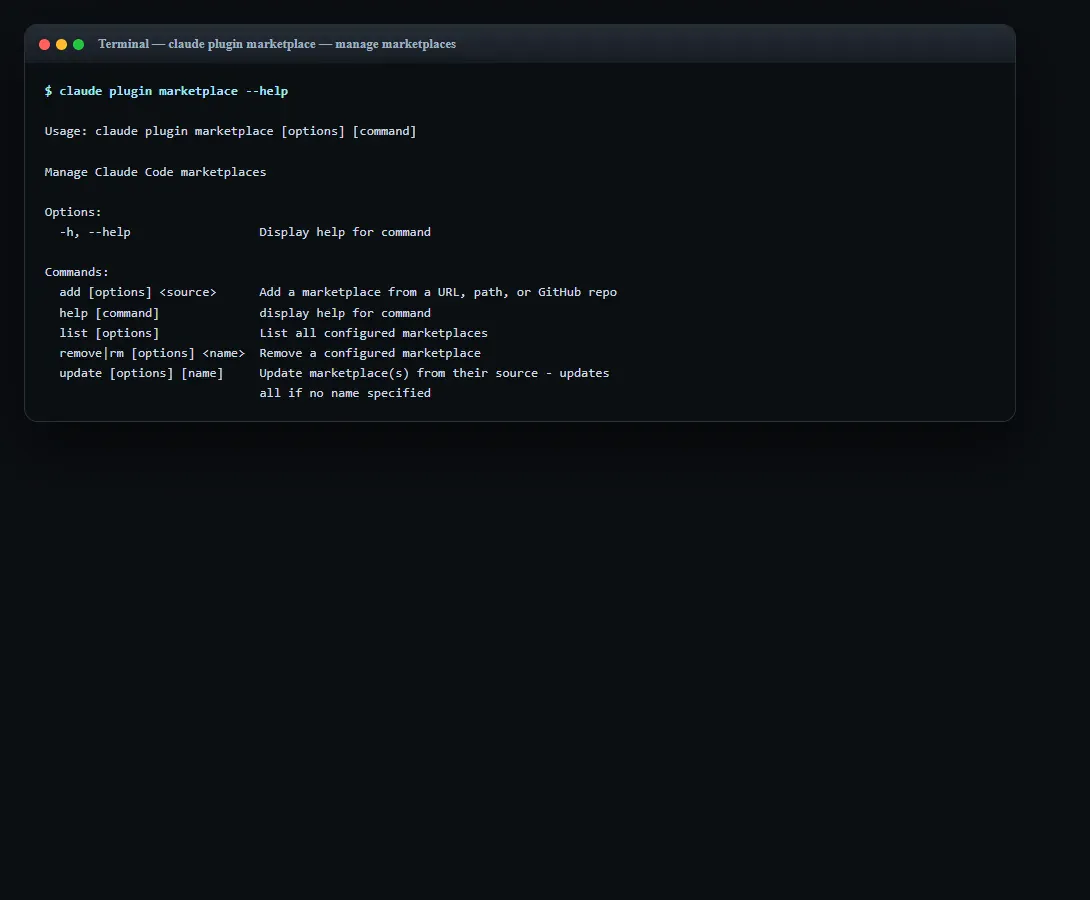Image resolution: width=1090 pixels, height=900 pixels.
Task: Click the yellow minimize dot
Action: pyautogui.click(x=61, y=44)
